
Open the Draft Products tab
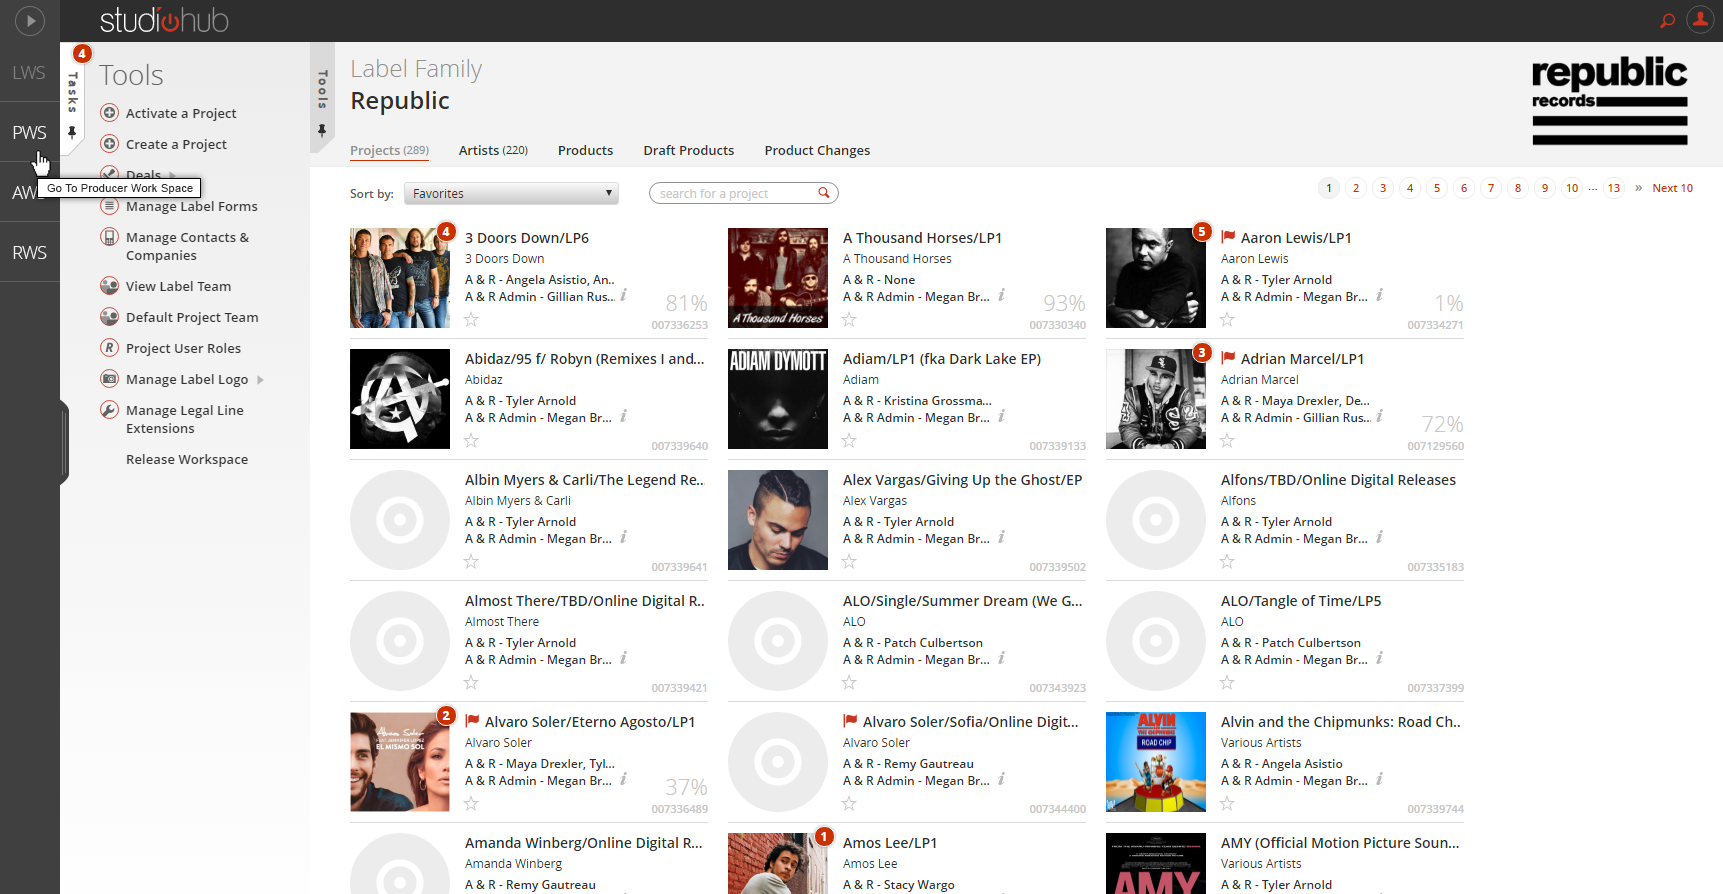point(688,151)
